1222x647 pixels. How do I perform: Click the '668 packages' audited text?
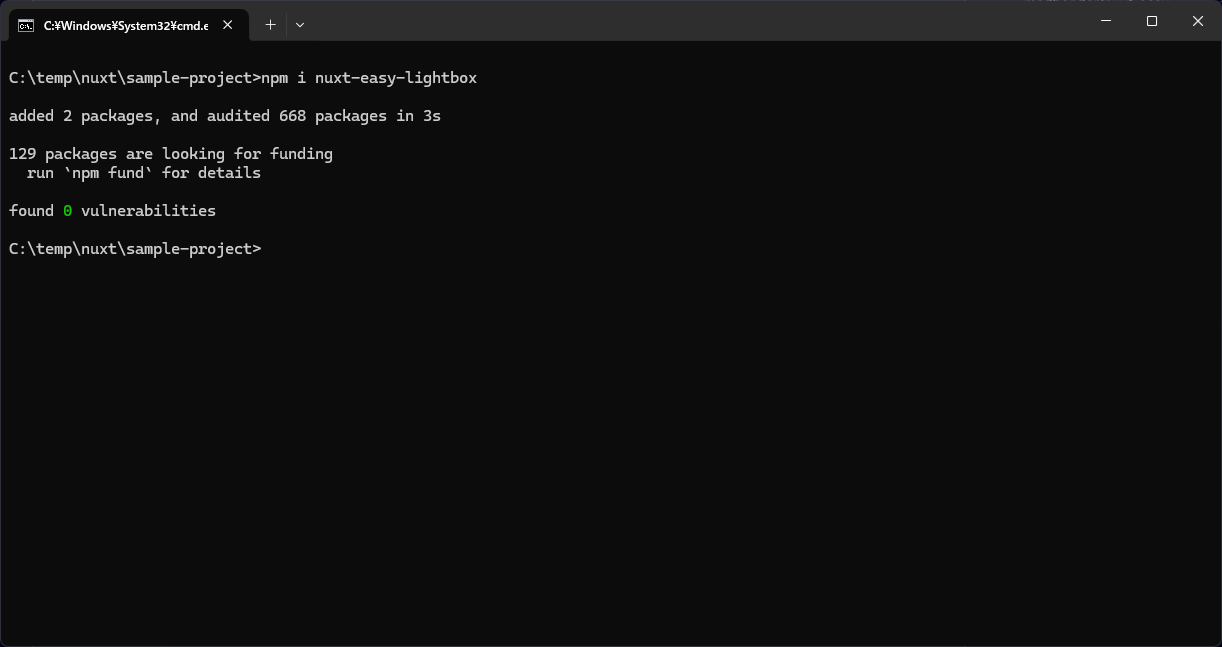[333, 116]
